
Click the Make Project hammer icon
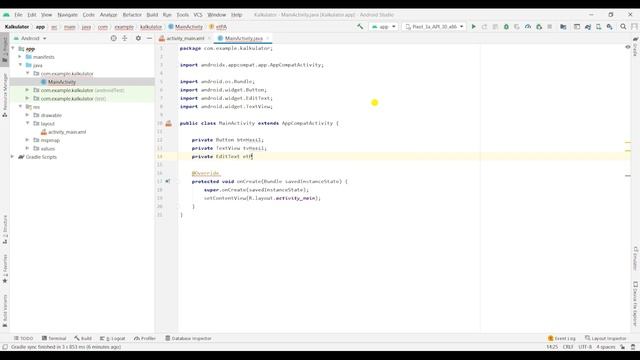pos(360,27)
